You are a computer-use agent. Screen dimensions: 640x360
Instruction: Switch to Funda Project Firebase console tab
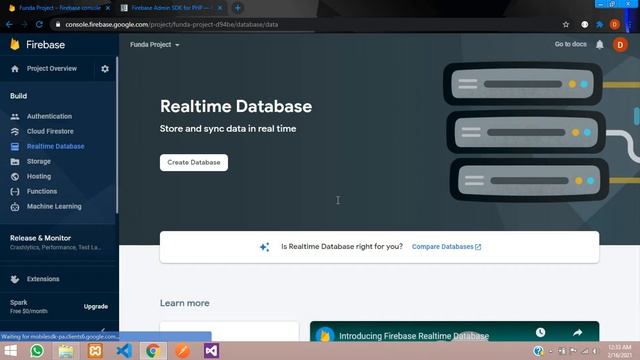(x=60, y=8)
